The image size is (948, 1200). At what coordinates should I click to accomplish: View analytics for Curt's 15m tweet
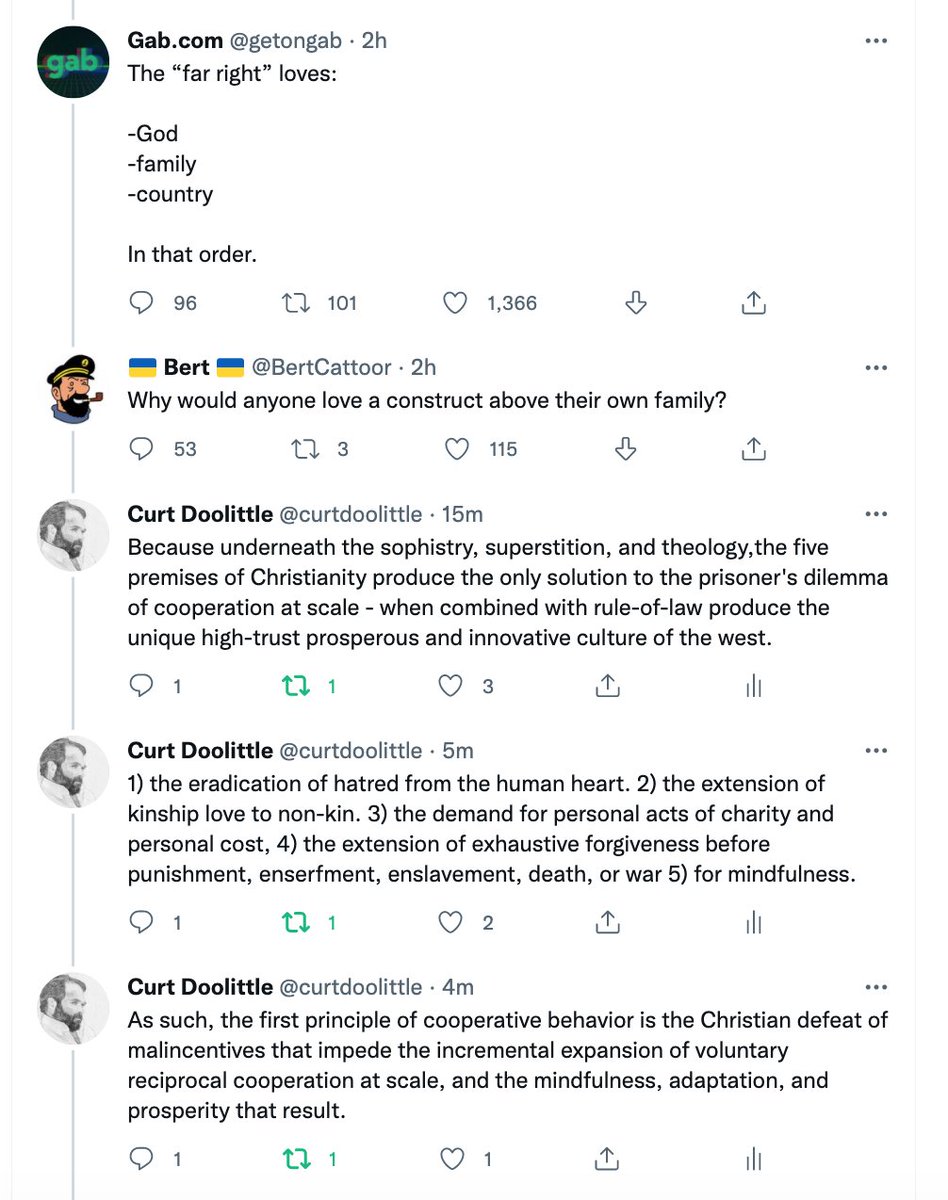[x=755, y=686]
